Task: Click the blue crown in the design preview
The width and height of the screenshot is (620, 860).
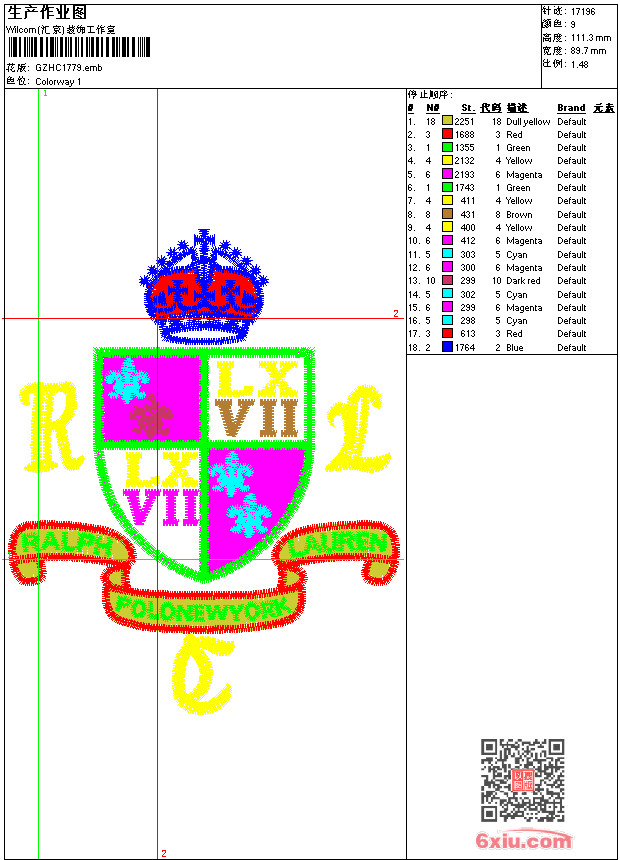Action: [x=204, y=287]
